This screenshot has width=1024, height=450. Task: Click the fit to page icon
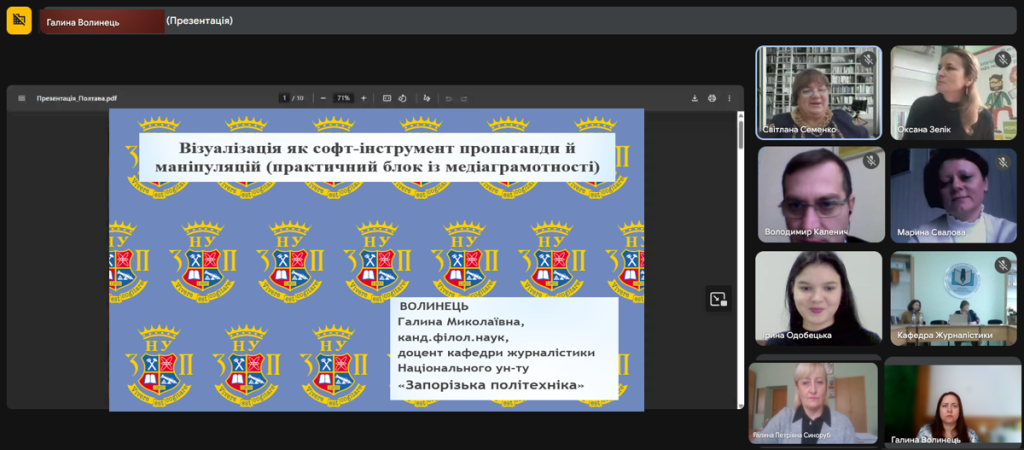(x=386, y=98)
